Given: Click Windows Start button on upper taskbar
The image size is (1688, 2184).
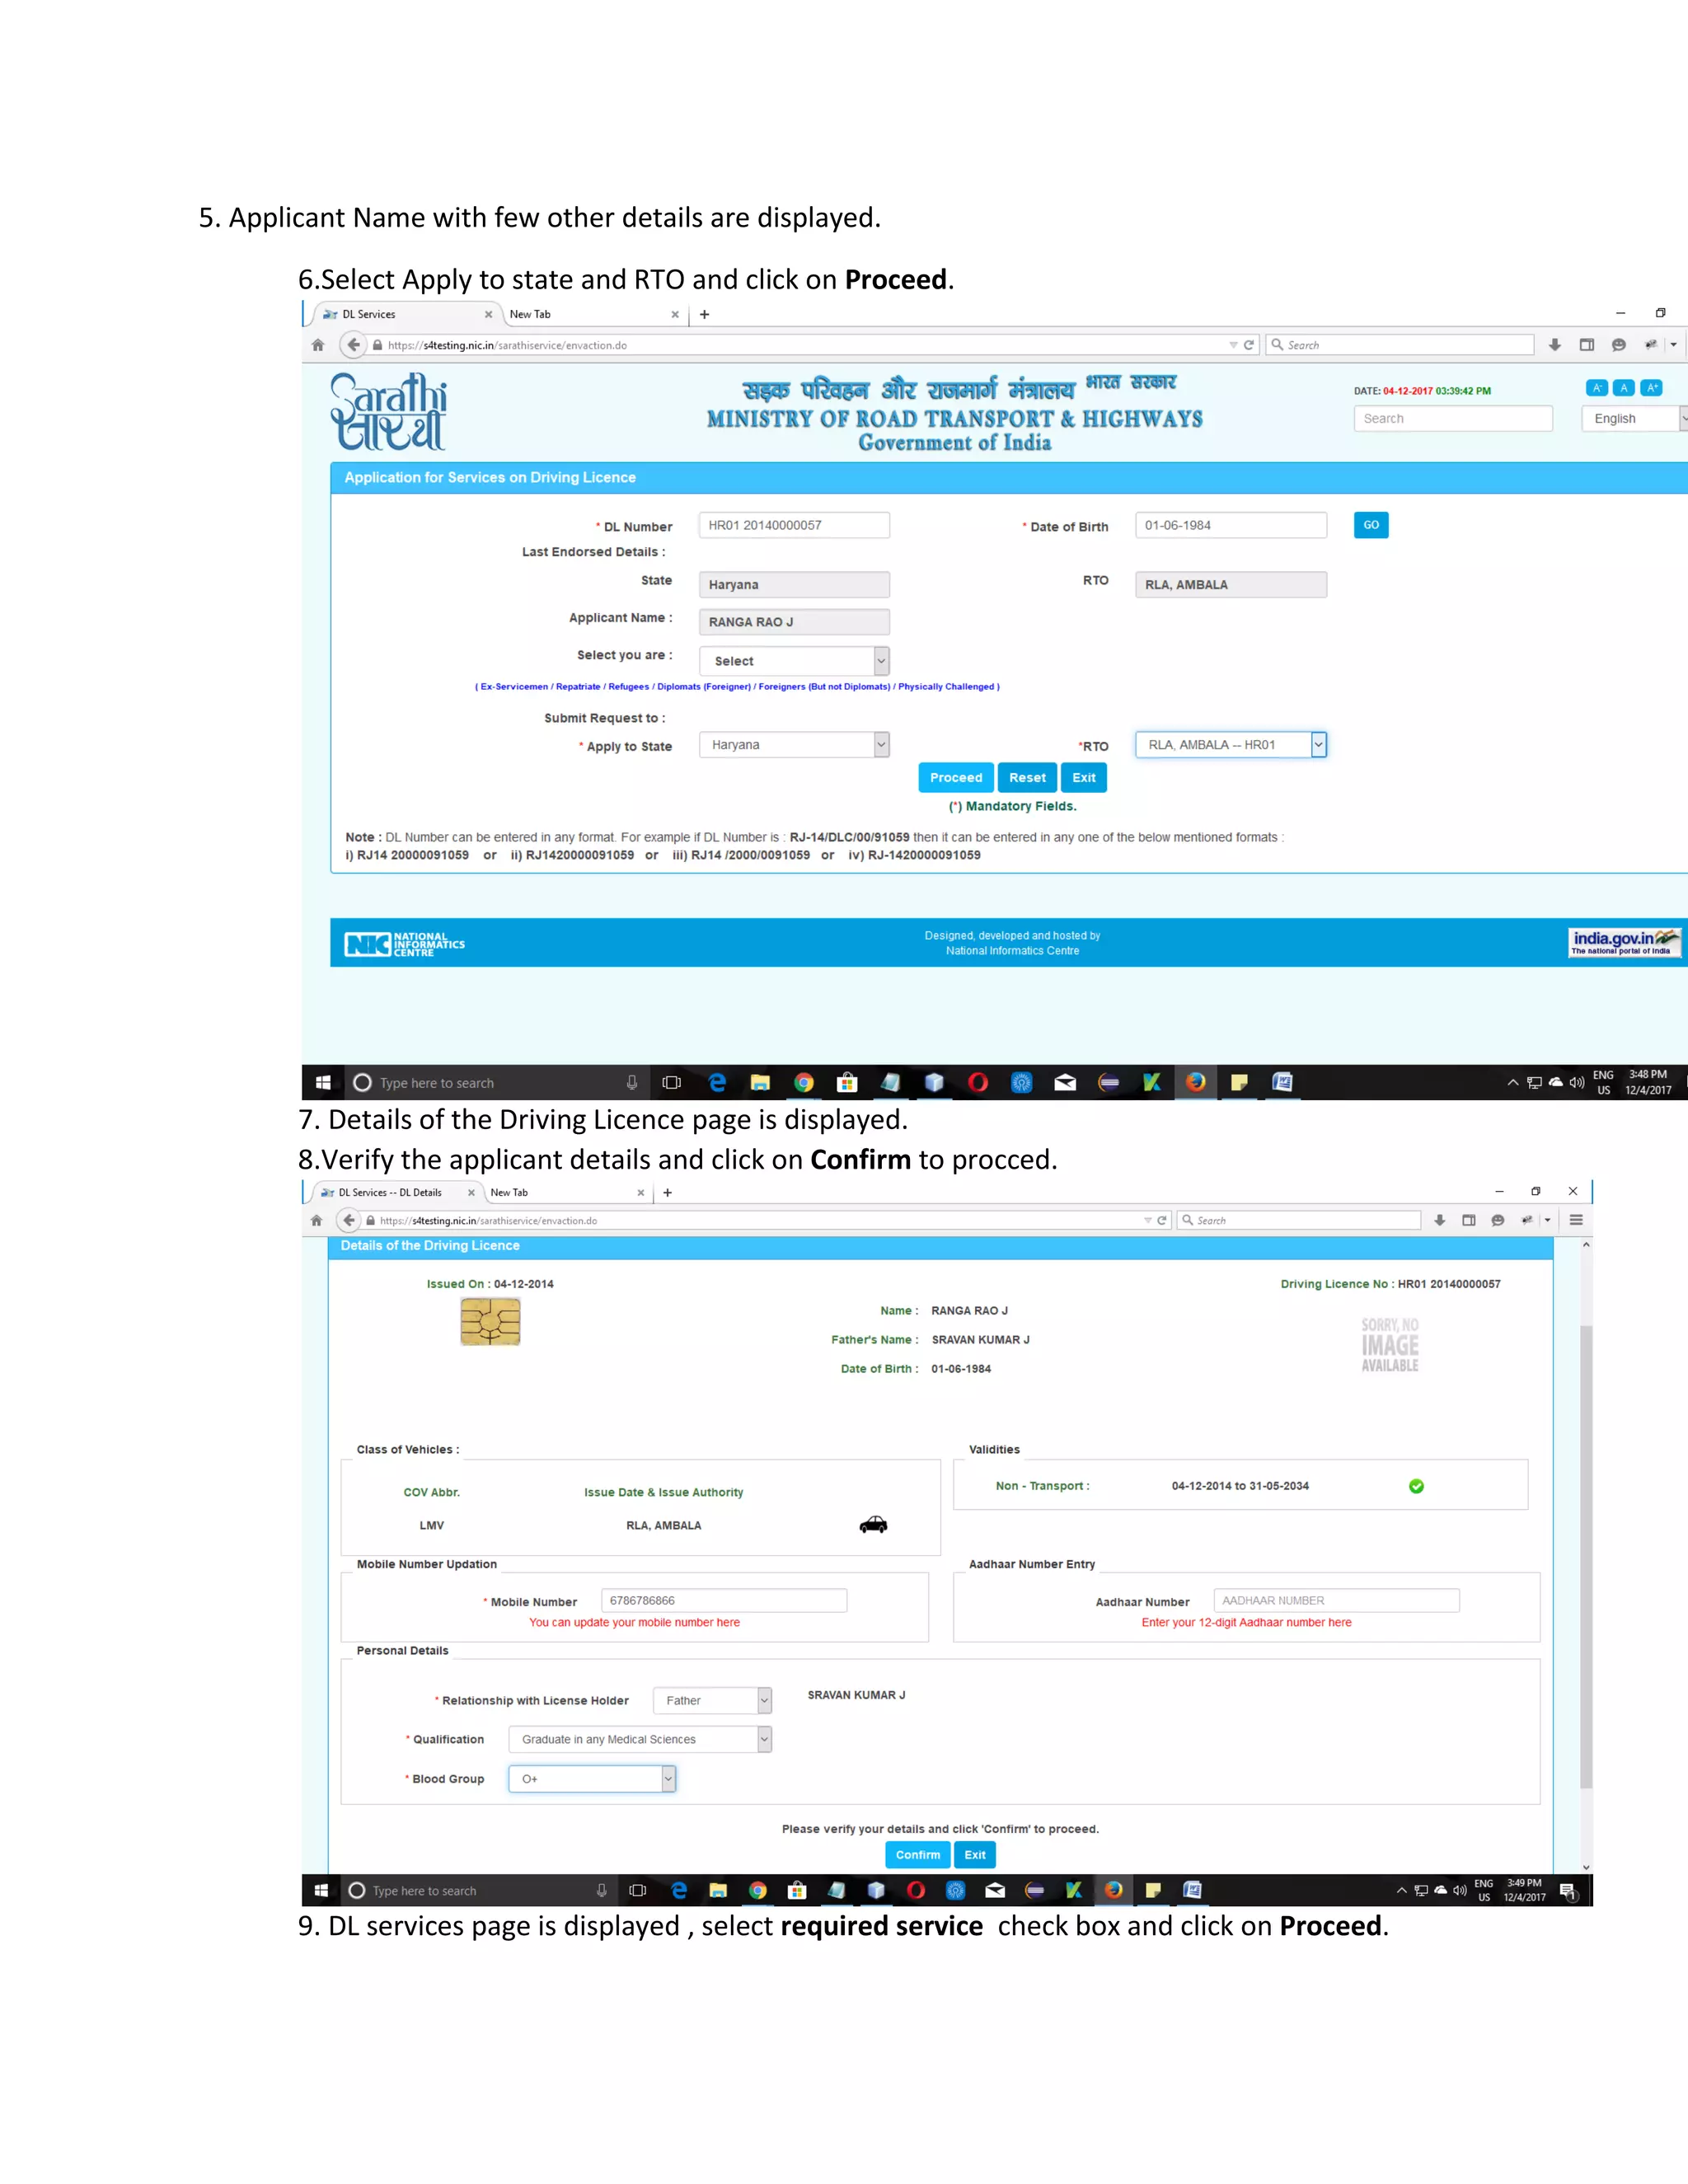Looking at the screenshot, I should tap(323, 1082).
